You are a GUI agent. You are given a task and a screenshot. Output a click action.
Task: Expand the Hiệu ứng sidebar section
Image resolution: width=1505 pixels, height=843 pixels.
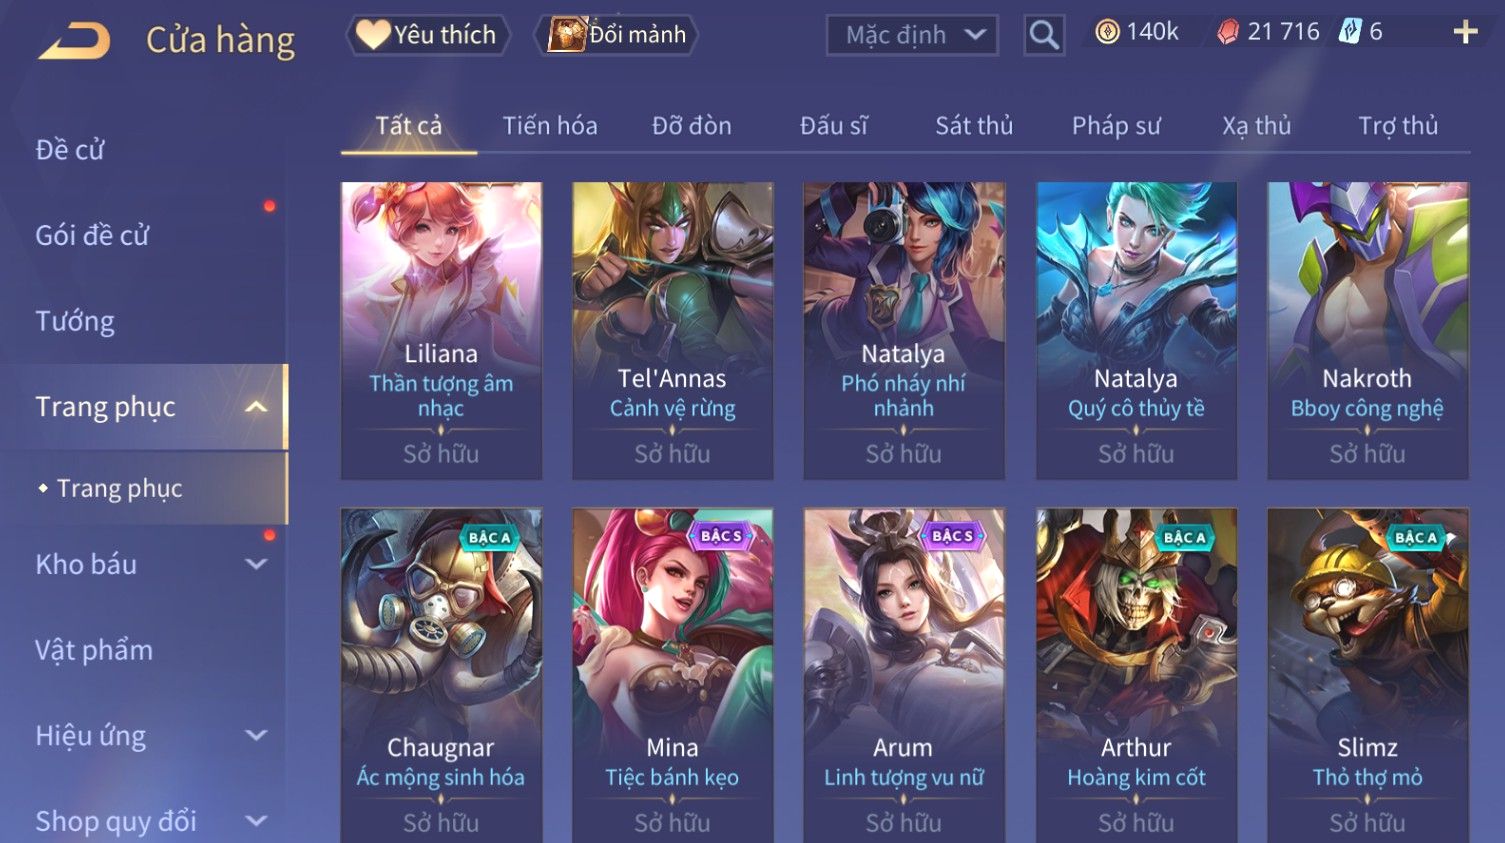[x=257, y=736]
